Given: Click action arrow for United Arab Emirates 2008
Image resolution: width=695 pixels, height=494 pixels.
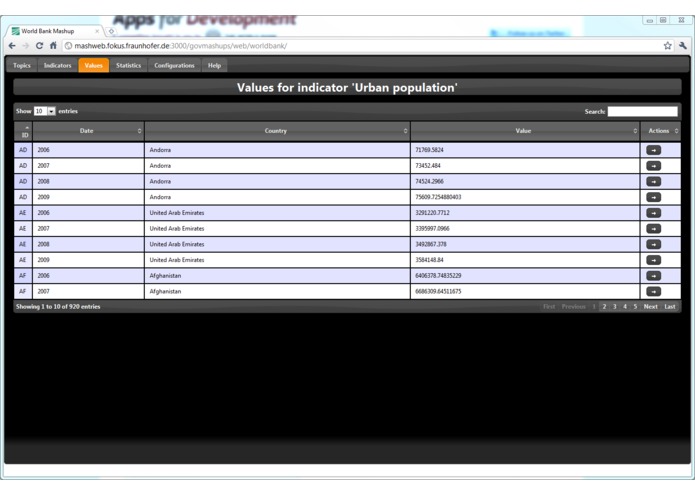Looking at the screenshot, I should [653, 245].
